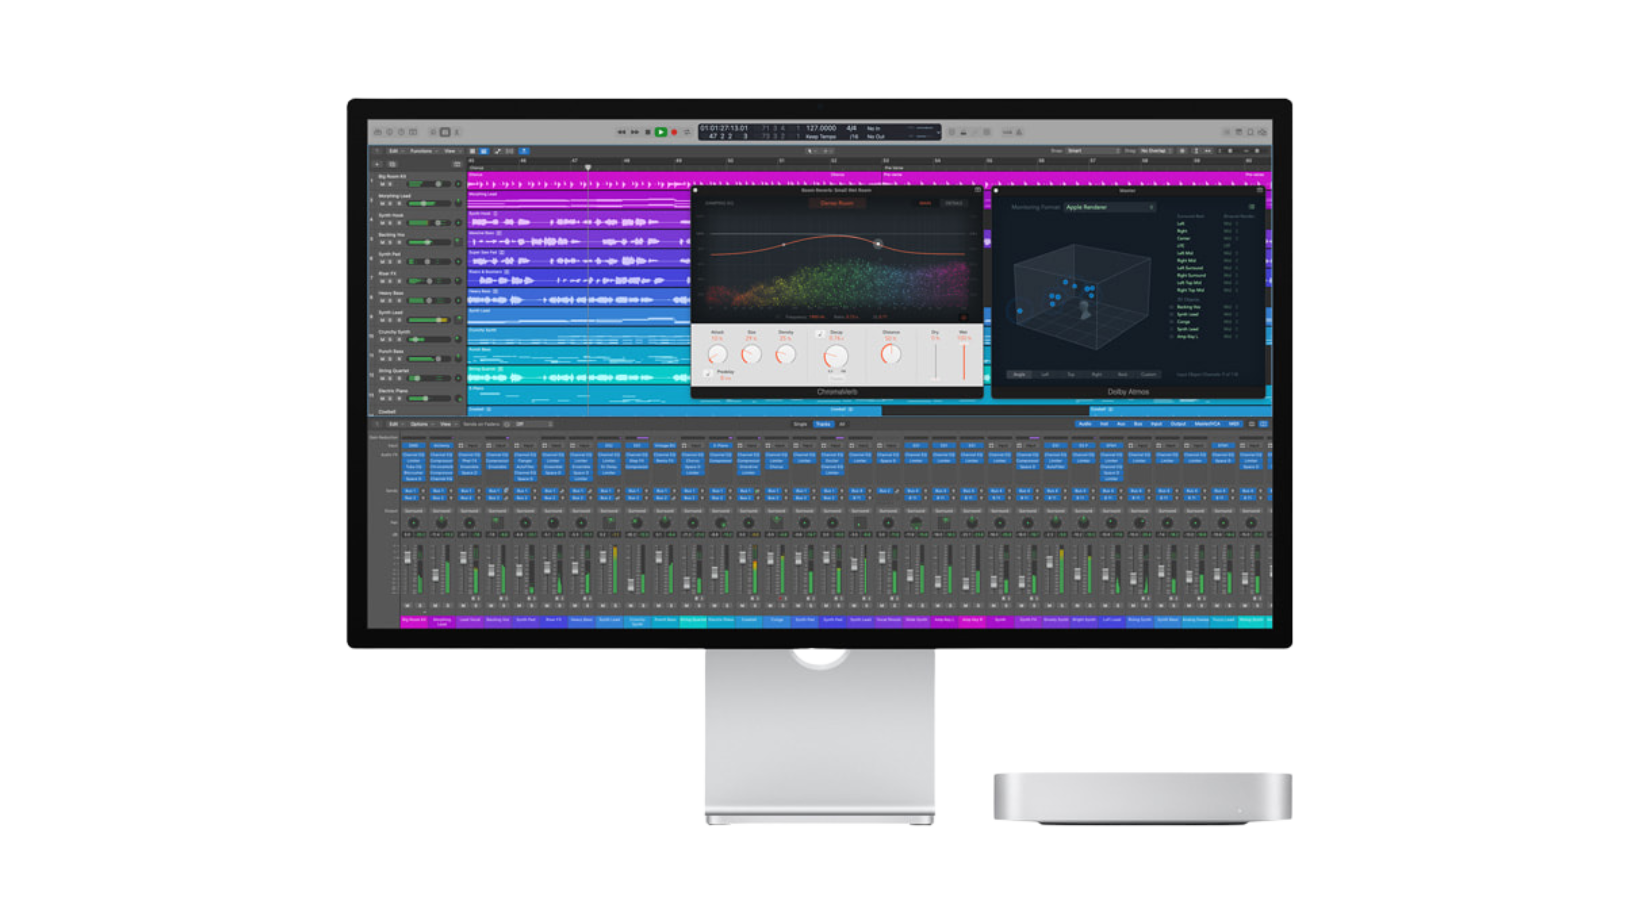
Task: Toggle Cycle mode button
Action: point(687,132)
